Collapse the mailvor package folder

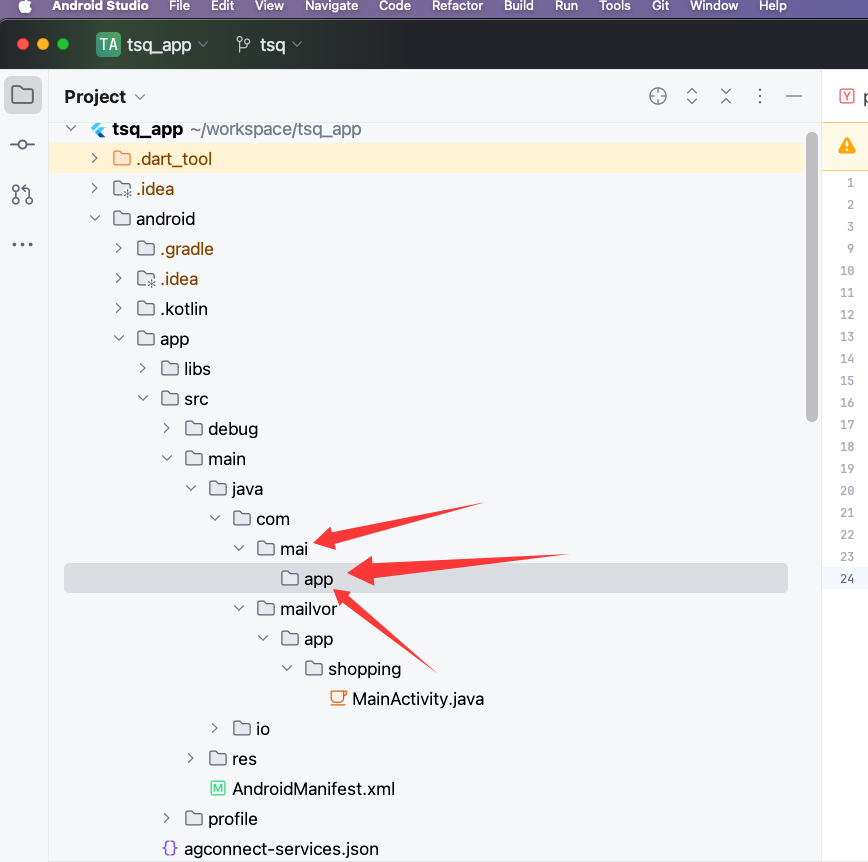pos(239,609)
